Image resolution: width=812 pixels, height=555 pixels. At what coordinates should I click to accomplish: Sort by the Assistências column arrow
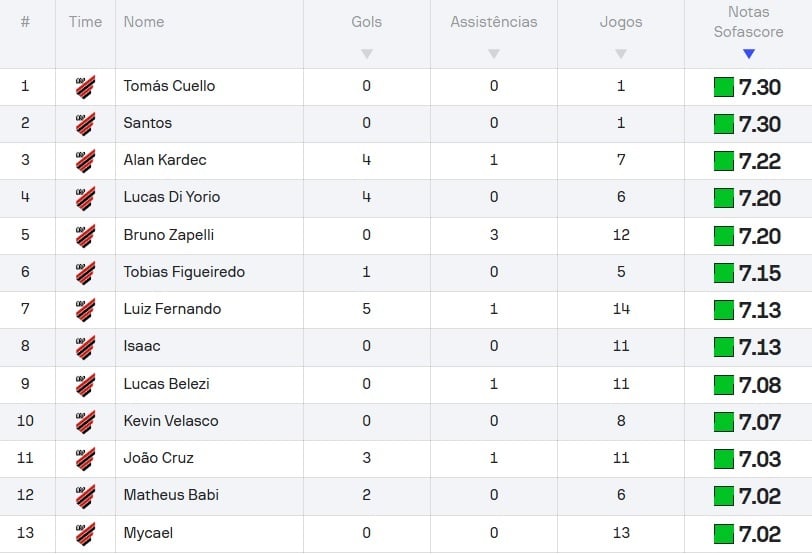click(494, 54)
